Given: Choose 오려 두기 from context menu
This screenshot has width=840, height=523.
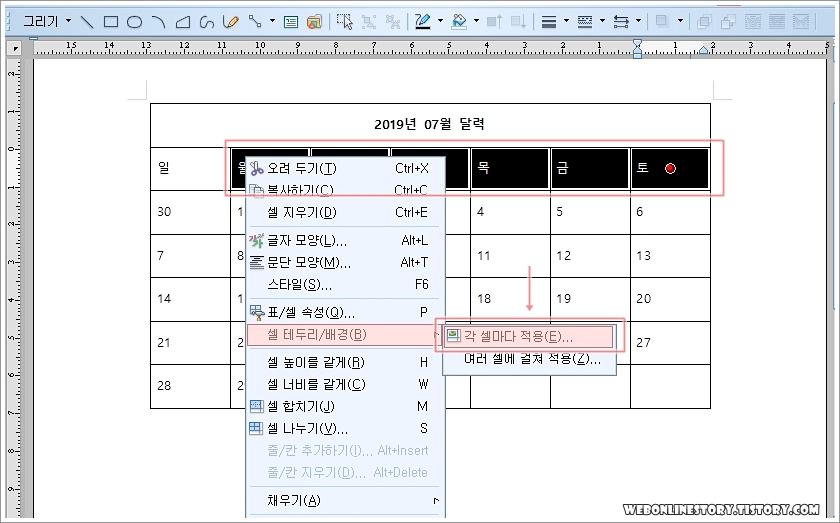Looking at the screenshot, I should point(346,168).
